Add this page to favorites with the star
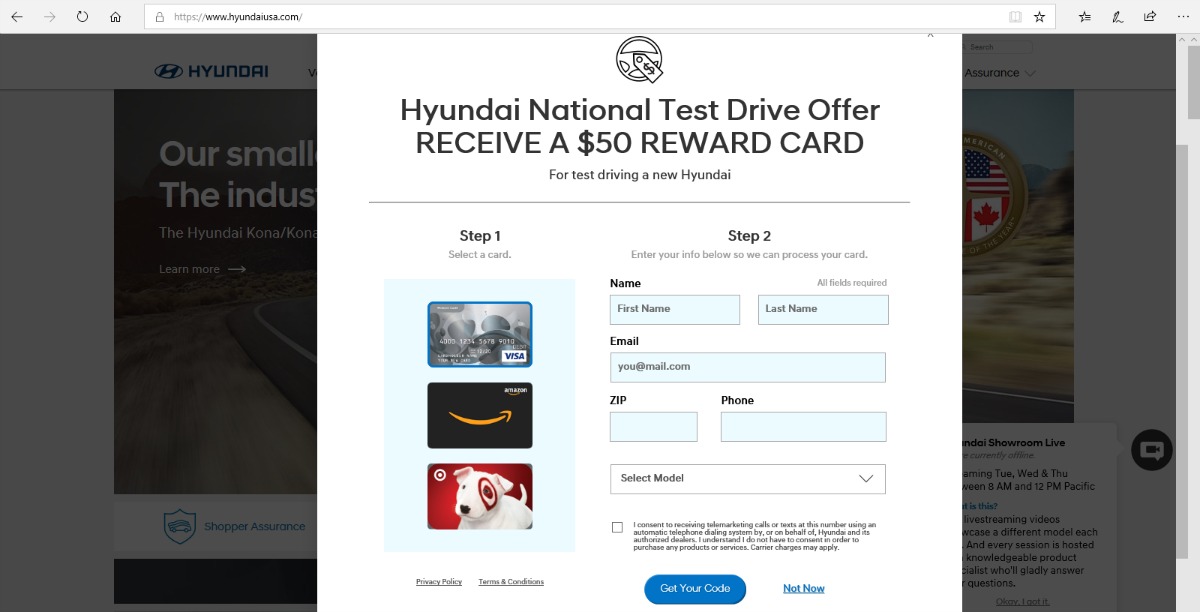This screenshot has width=1200, height=612. [x=1039, y=17]
